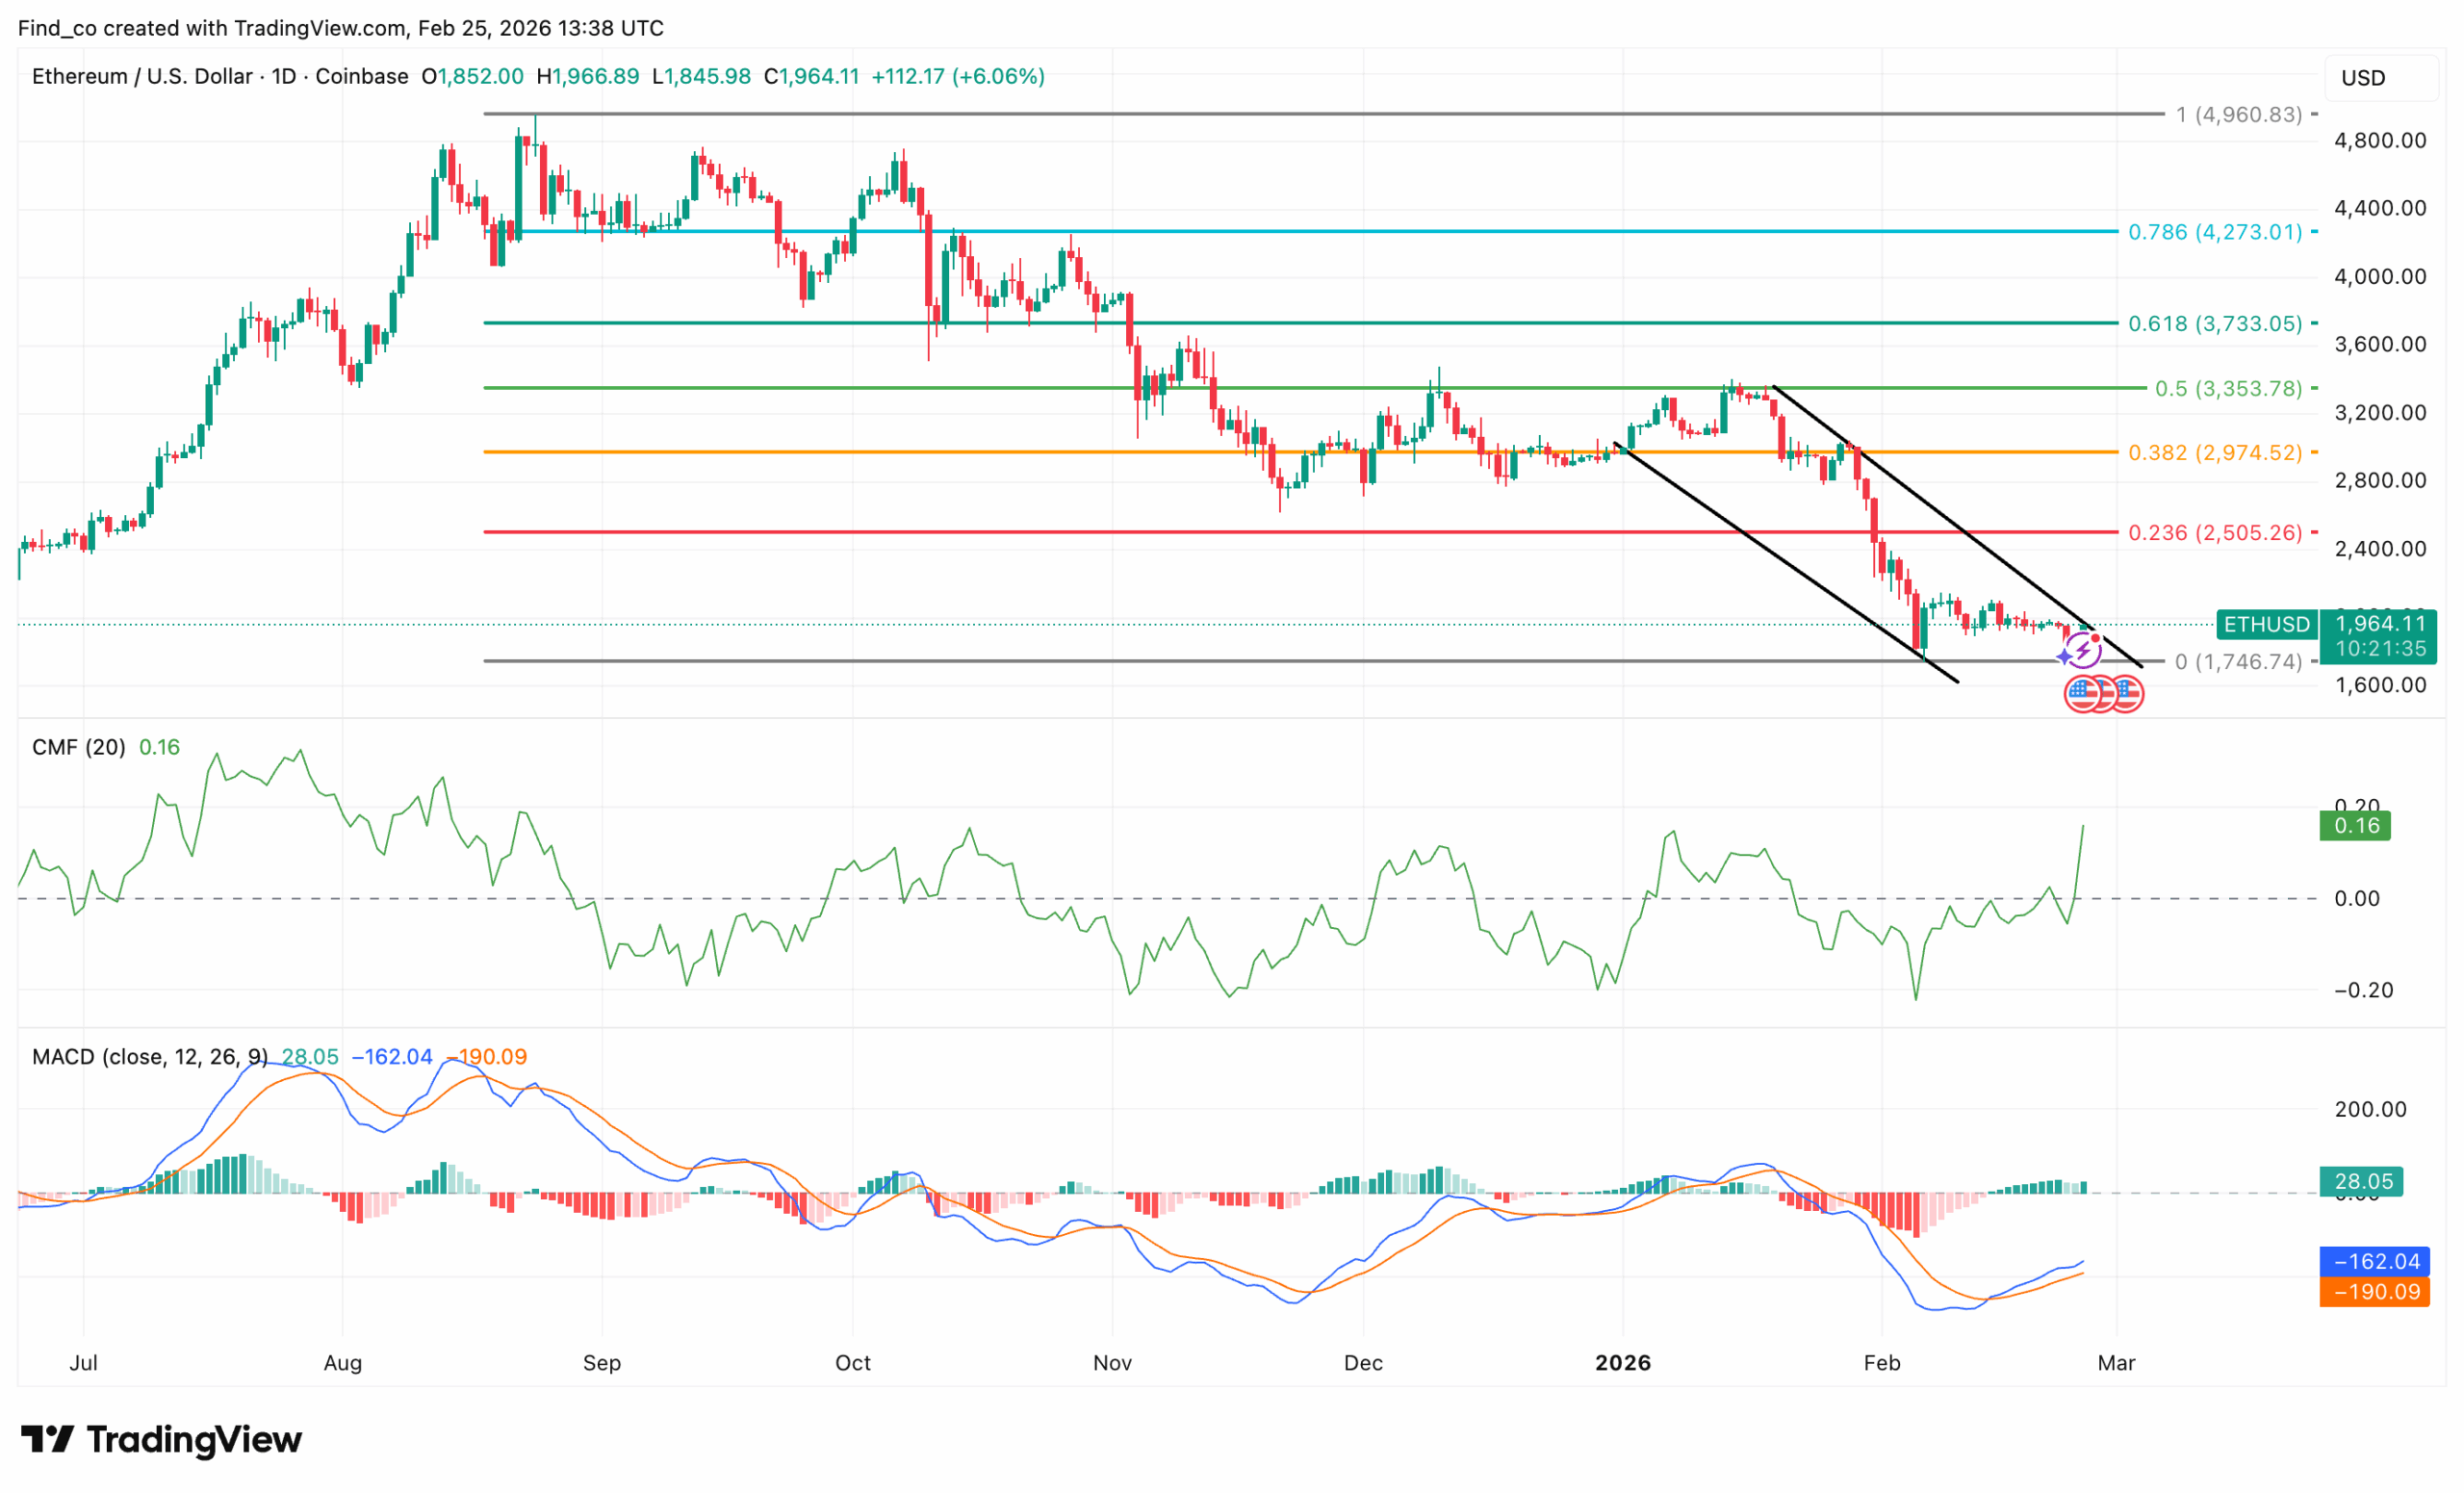Click the 4,800.00 price axis label
Image resolution: width=2464 pixels, height=1493 pixels.
(x=2380, y=141)
